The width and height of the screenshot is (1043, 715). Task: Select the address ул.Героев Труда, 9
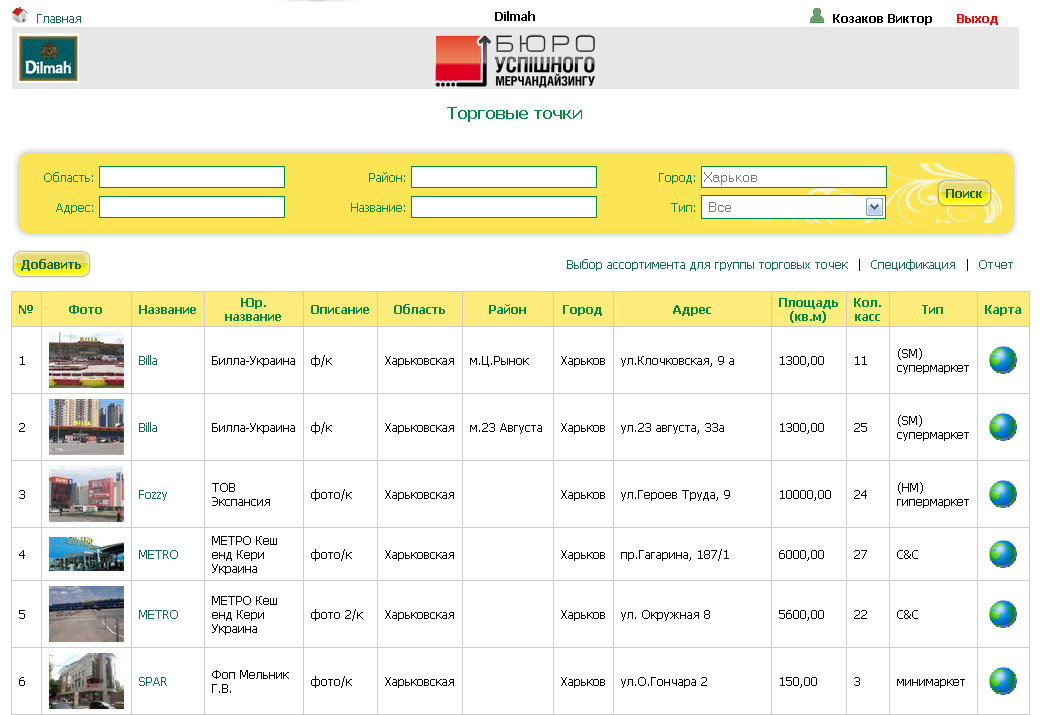(675, 495)
